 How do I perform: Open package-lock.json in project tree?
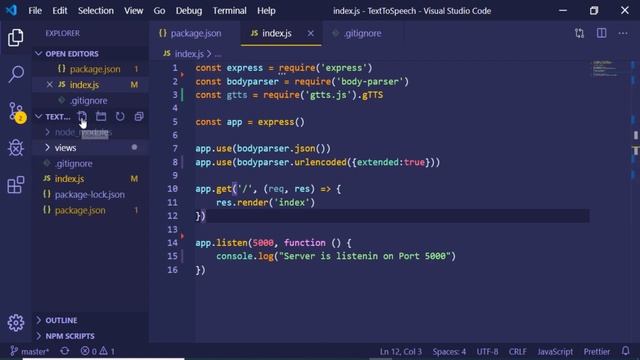click(x=90, y=195)
